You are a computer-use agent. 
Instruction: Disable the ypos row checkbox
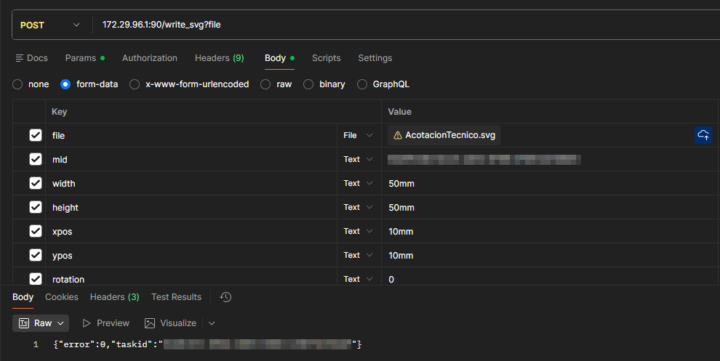tap(35, 254)
